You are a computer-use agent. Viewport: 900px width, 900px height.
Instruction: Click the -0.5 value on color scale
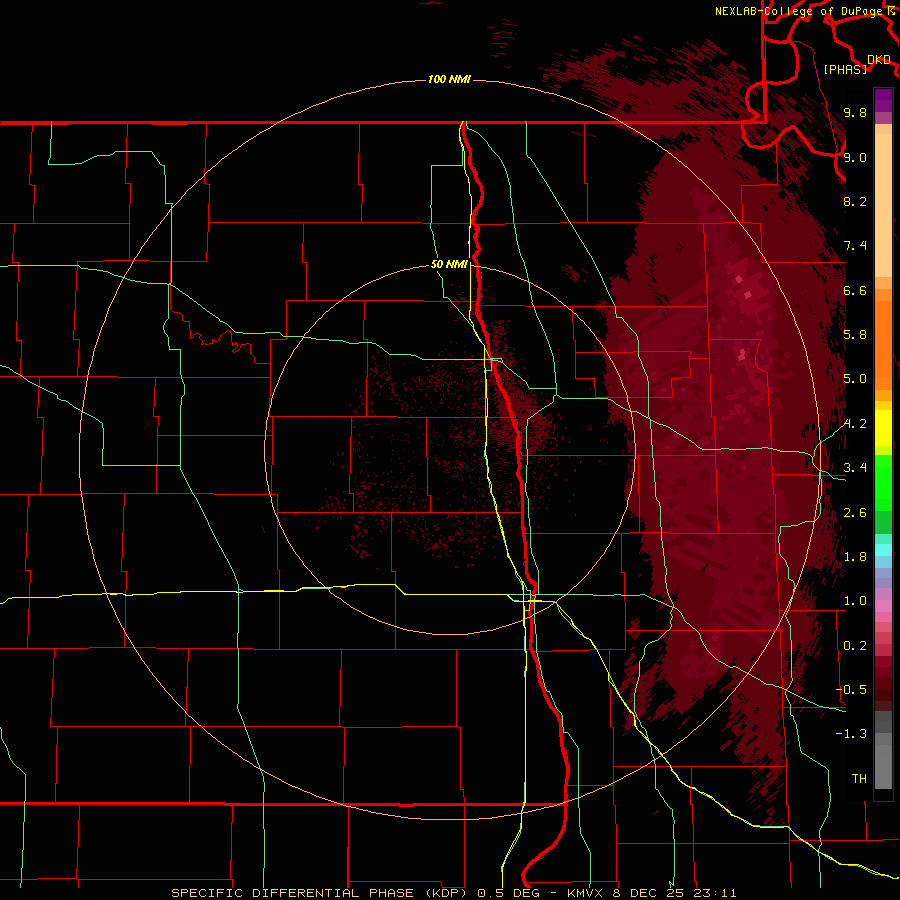(x=851, y=690)
